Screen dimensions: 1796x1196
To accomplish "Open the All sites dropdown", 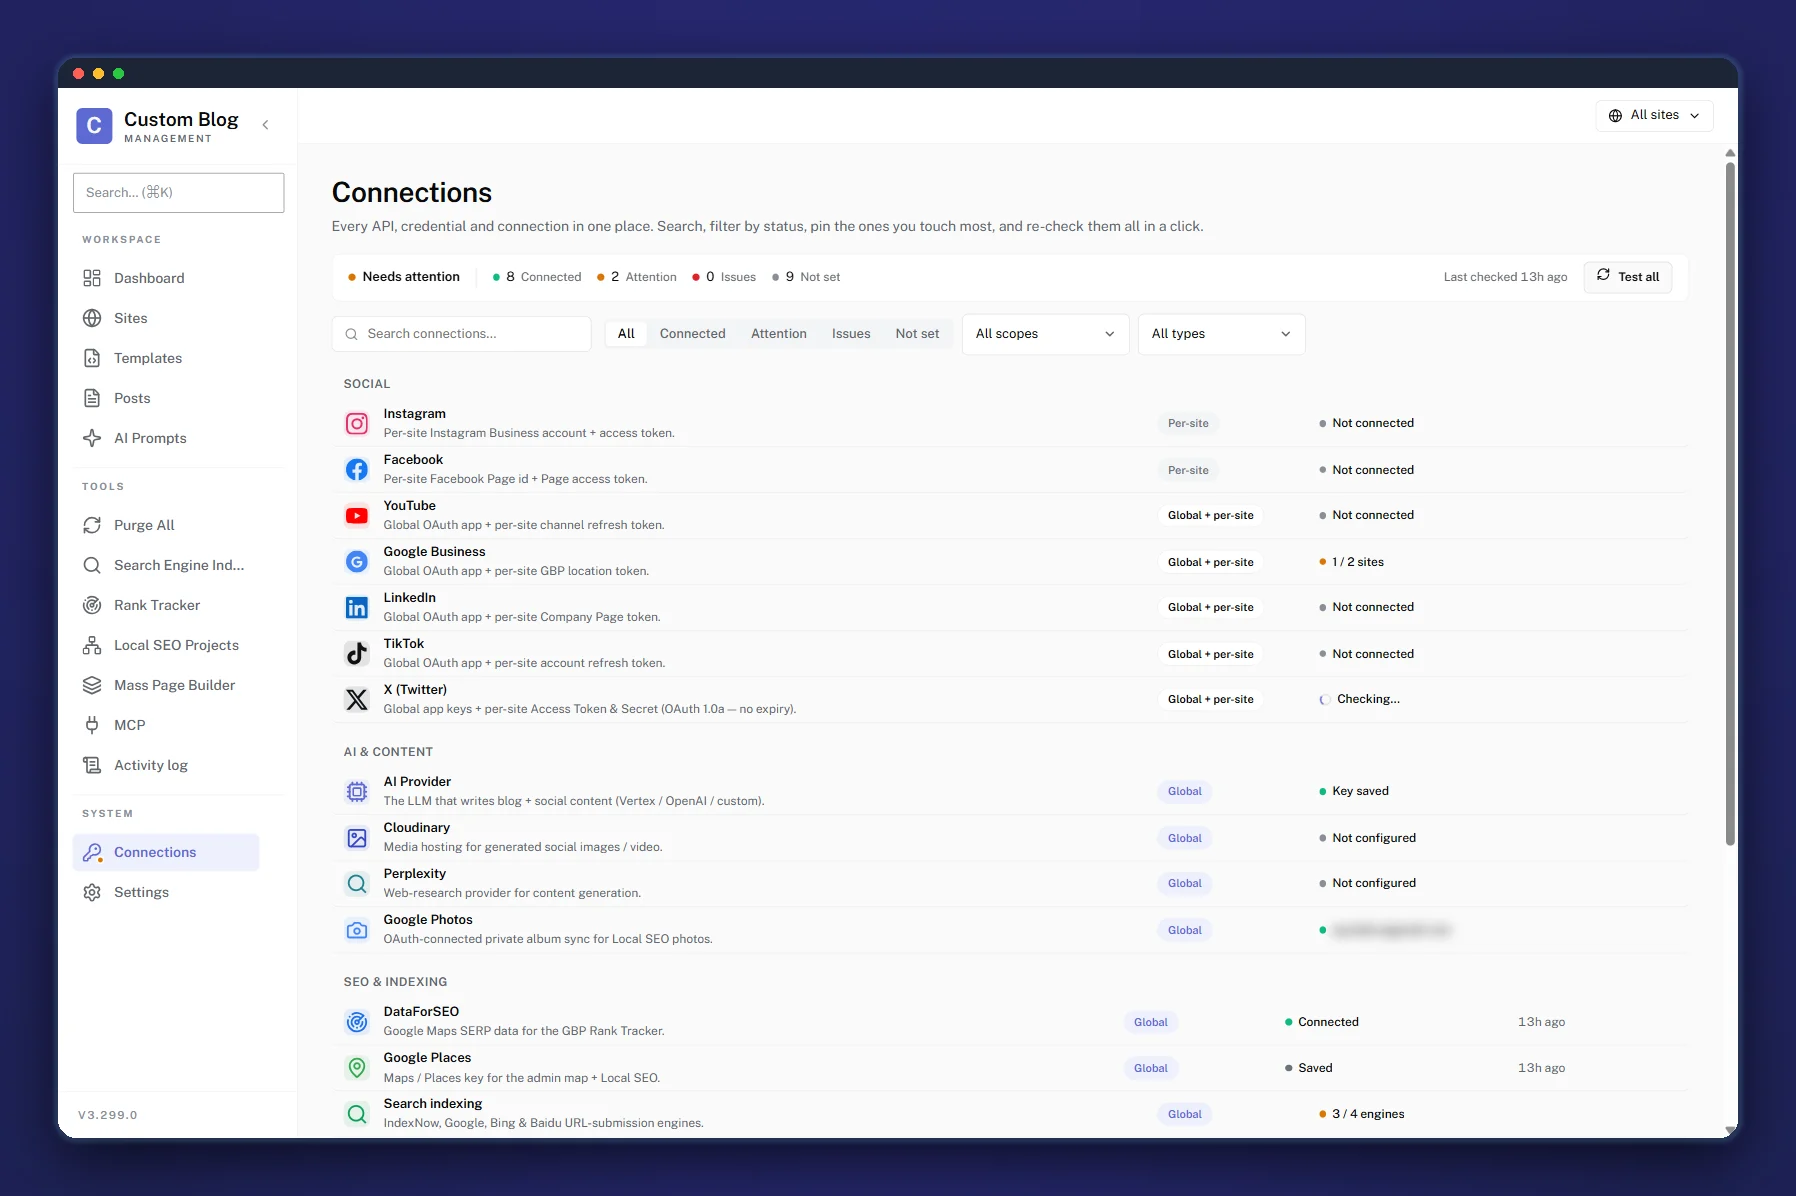I will [1654, 115].
